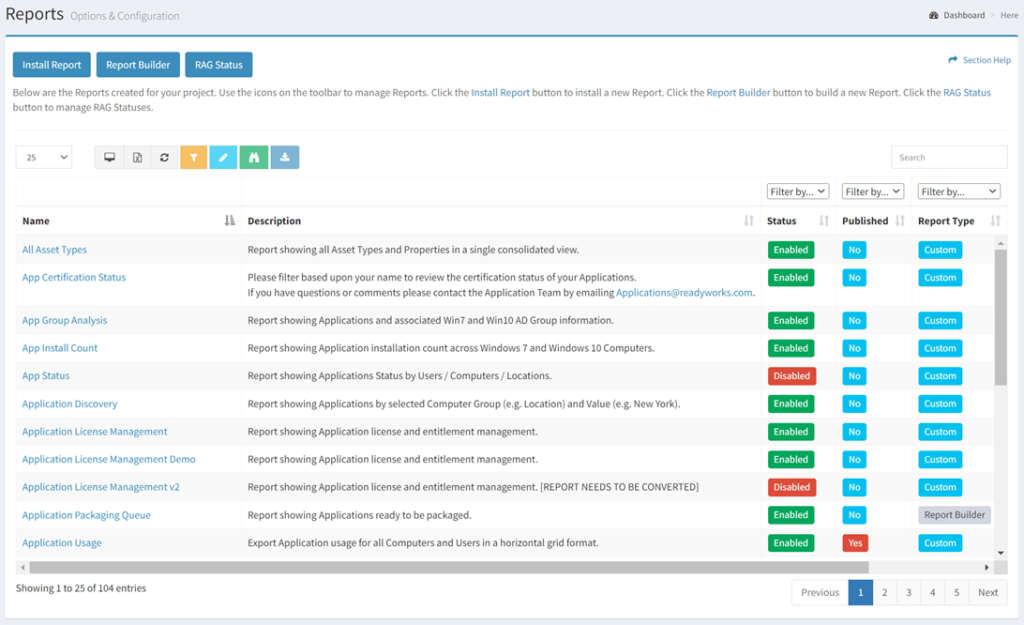Select the blue pencil edit icon
1024x625 pixels.
pos(223,157)
